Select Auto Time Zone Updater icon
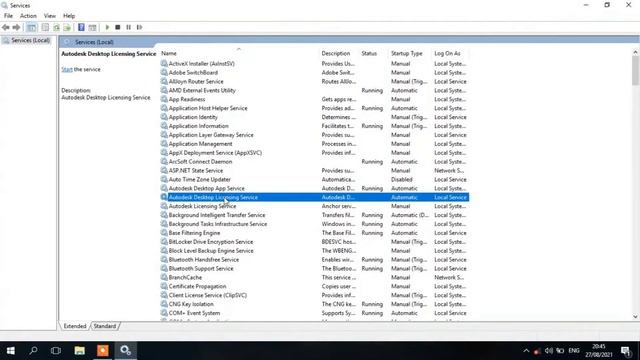The width and height of the screenshot is (640, 360). 164,180
